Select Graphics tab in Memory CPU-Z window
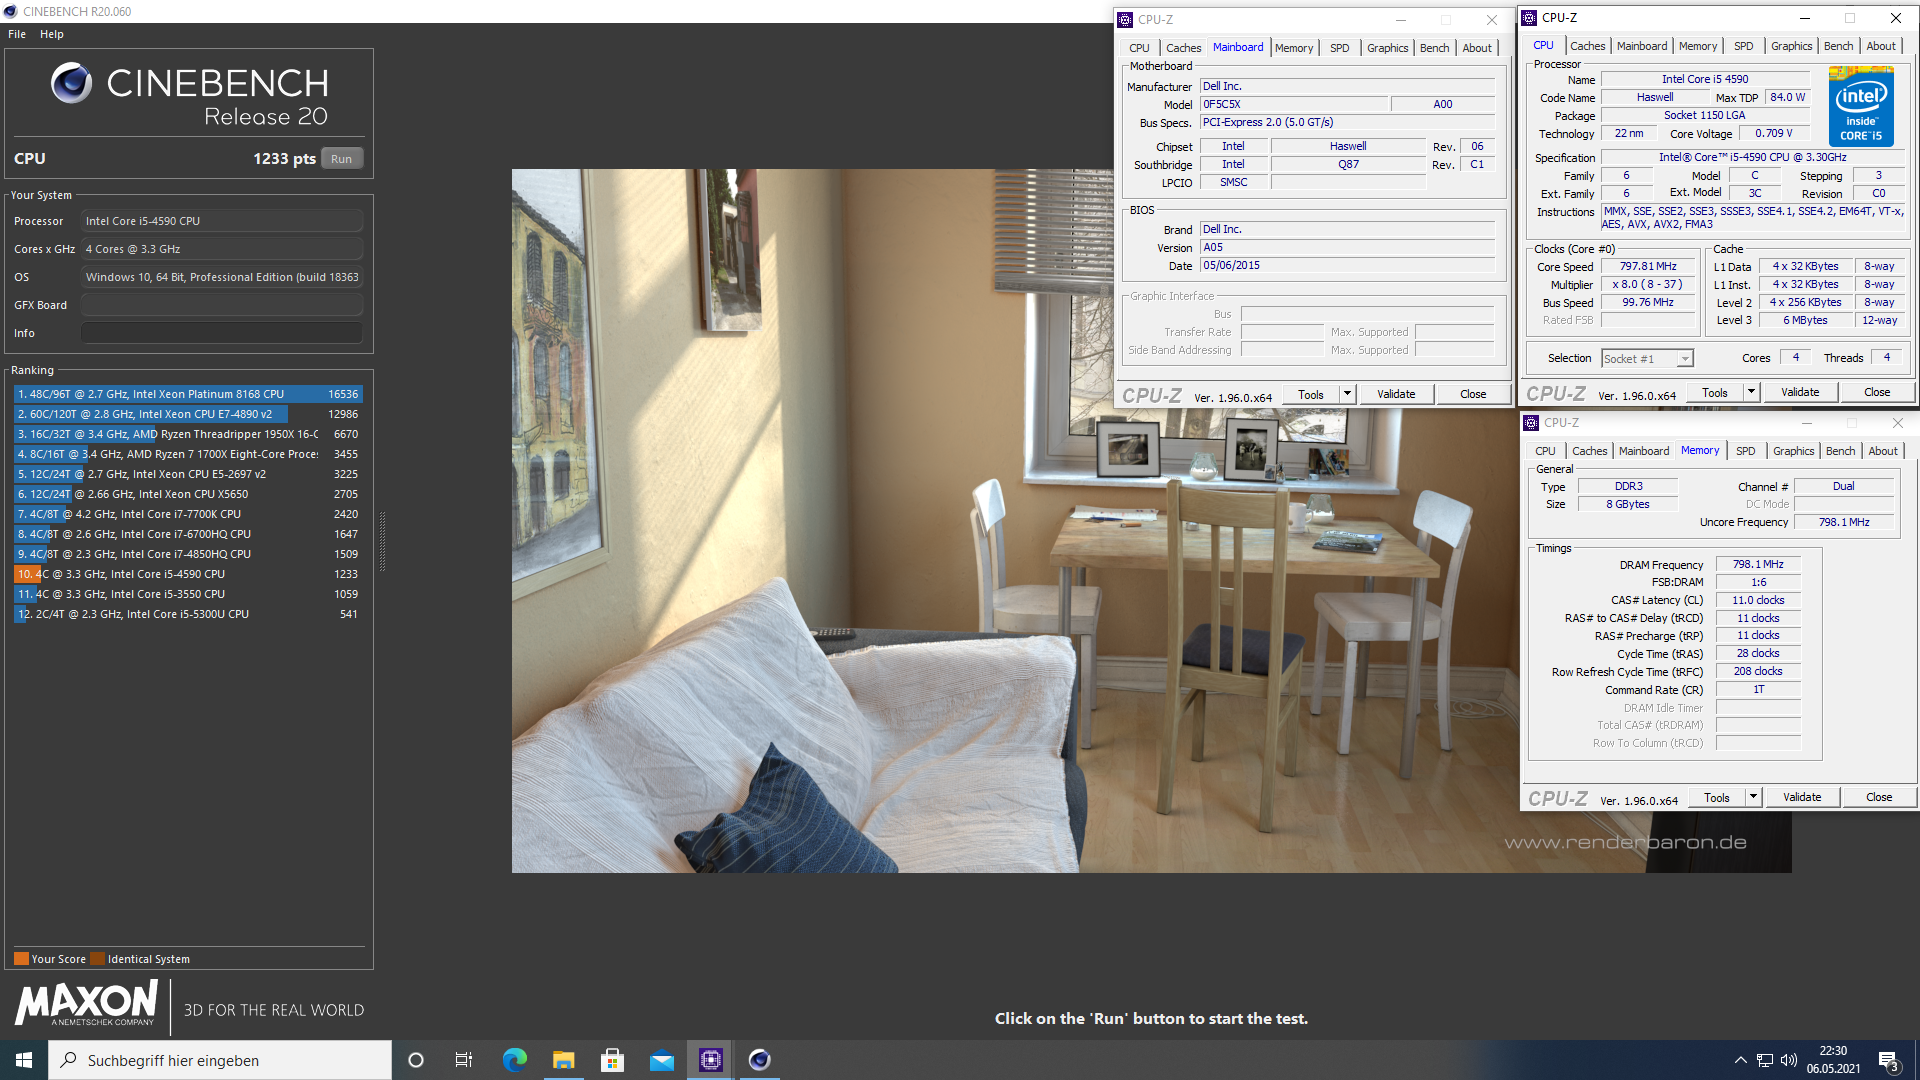The width and height of the screenshot is (1920, 1080). coord(1793,451)
